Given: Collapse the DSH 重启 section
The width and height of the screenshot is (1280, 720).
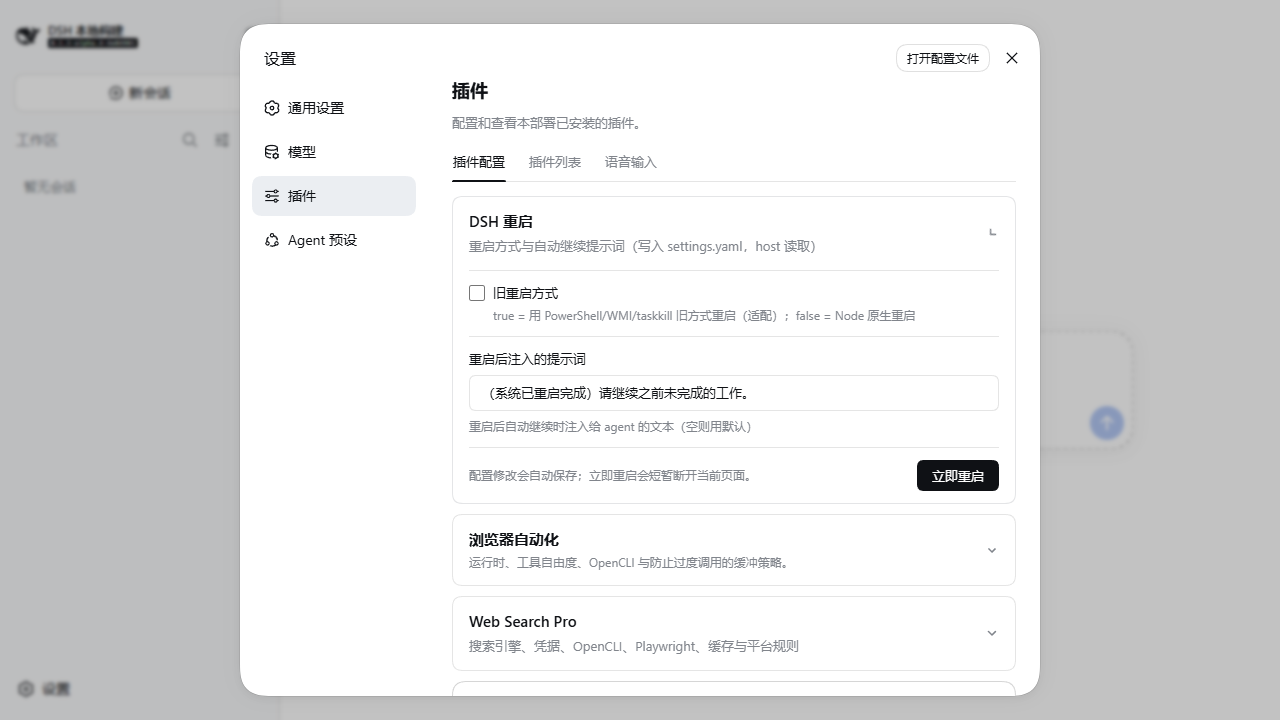Looking at the screenshot, I should click(x=992, y=232).
